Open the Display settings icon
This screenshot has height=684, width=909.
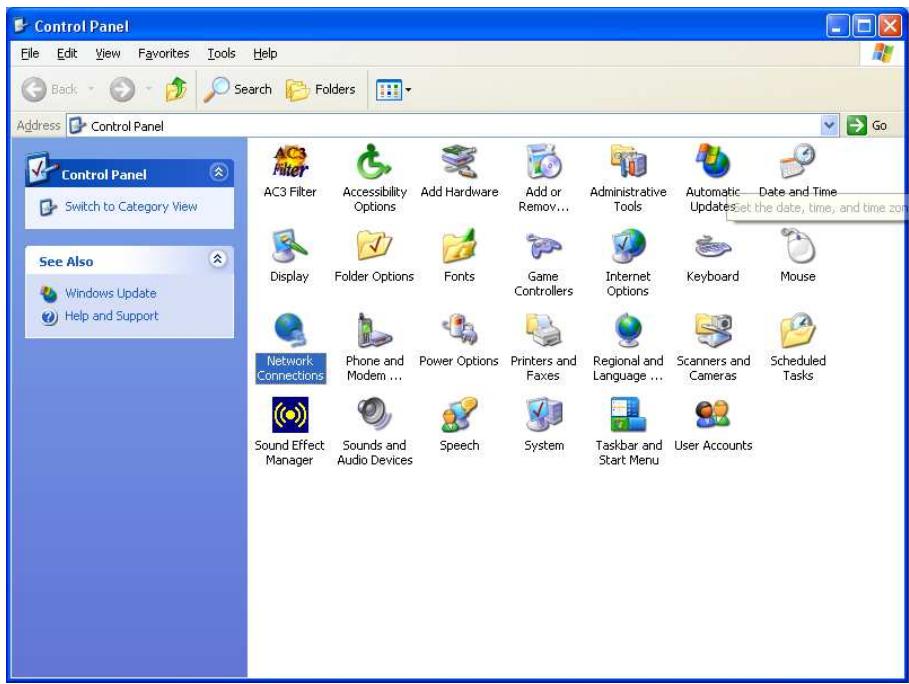289,246
